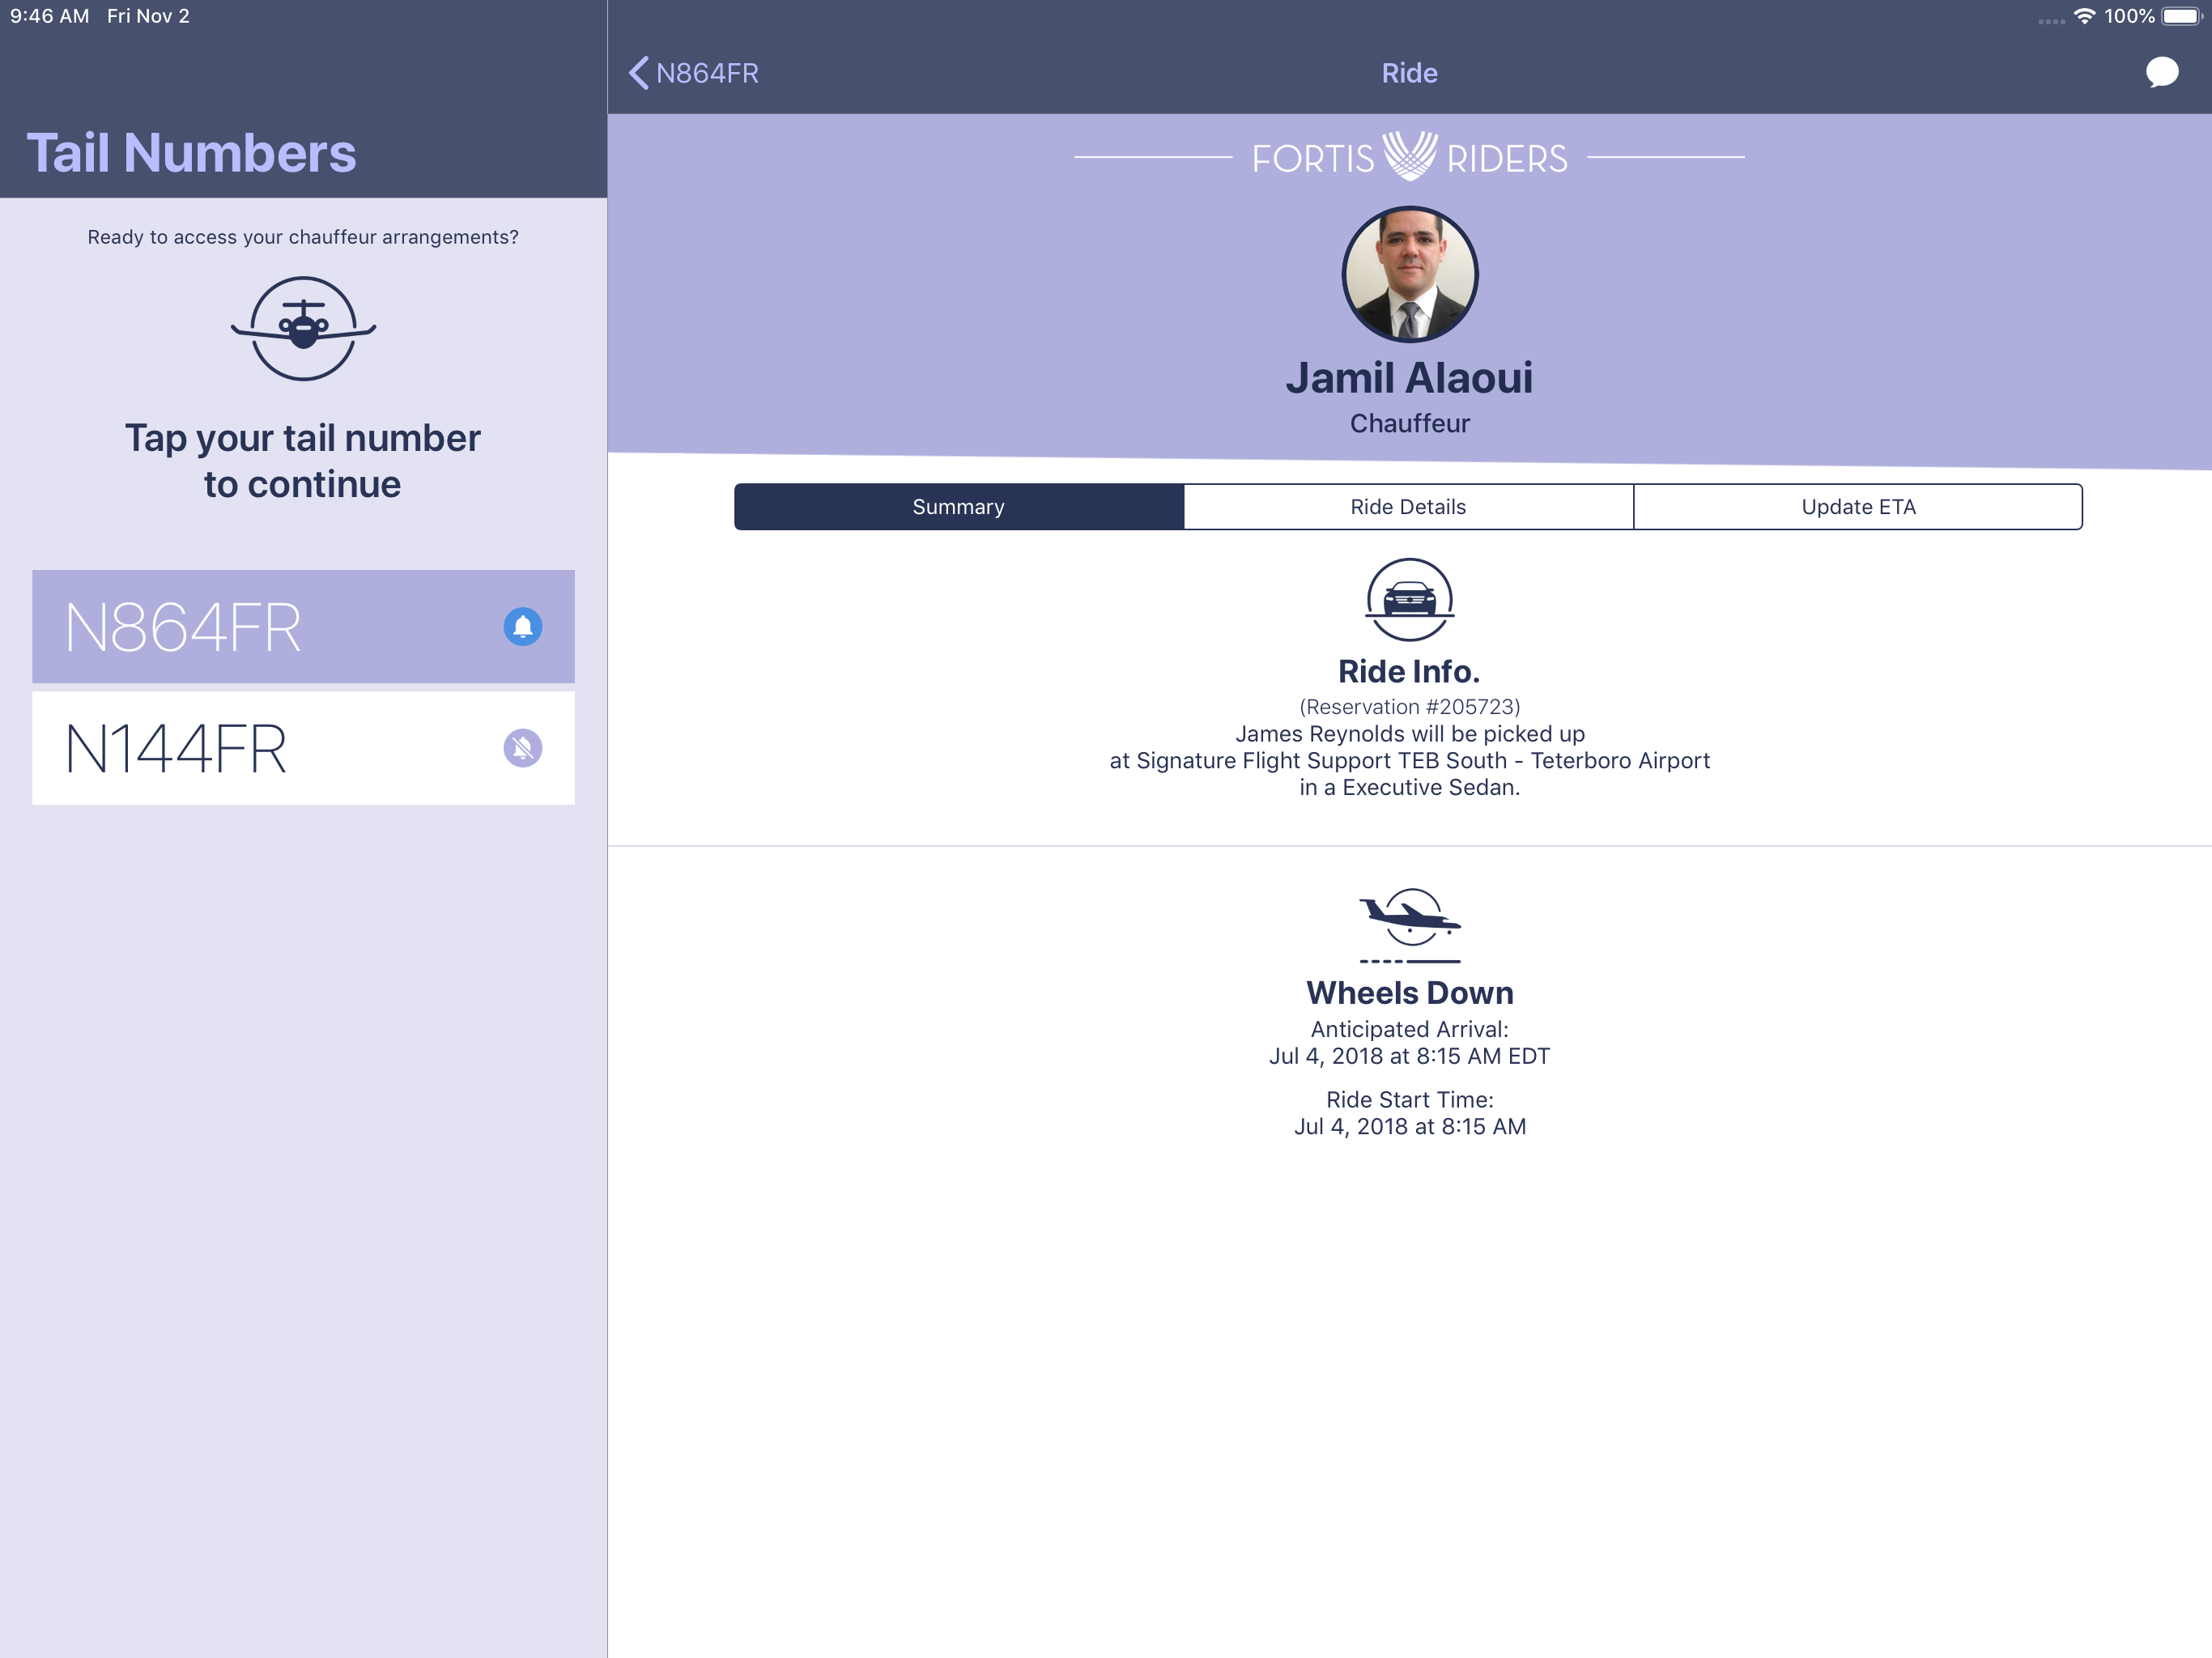Tap the Wheels Down heading

pyautogui.click(x=1410, y=993)
